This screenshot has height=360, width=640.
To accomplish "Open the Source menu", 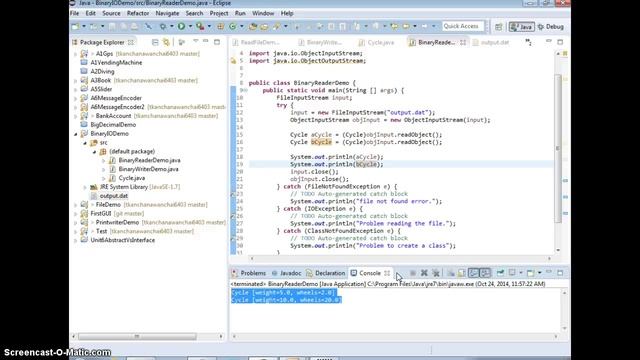I will tap(111, 13).
